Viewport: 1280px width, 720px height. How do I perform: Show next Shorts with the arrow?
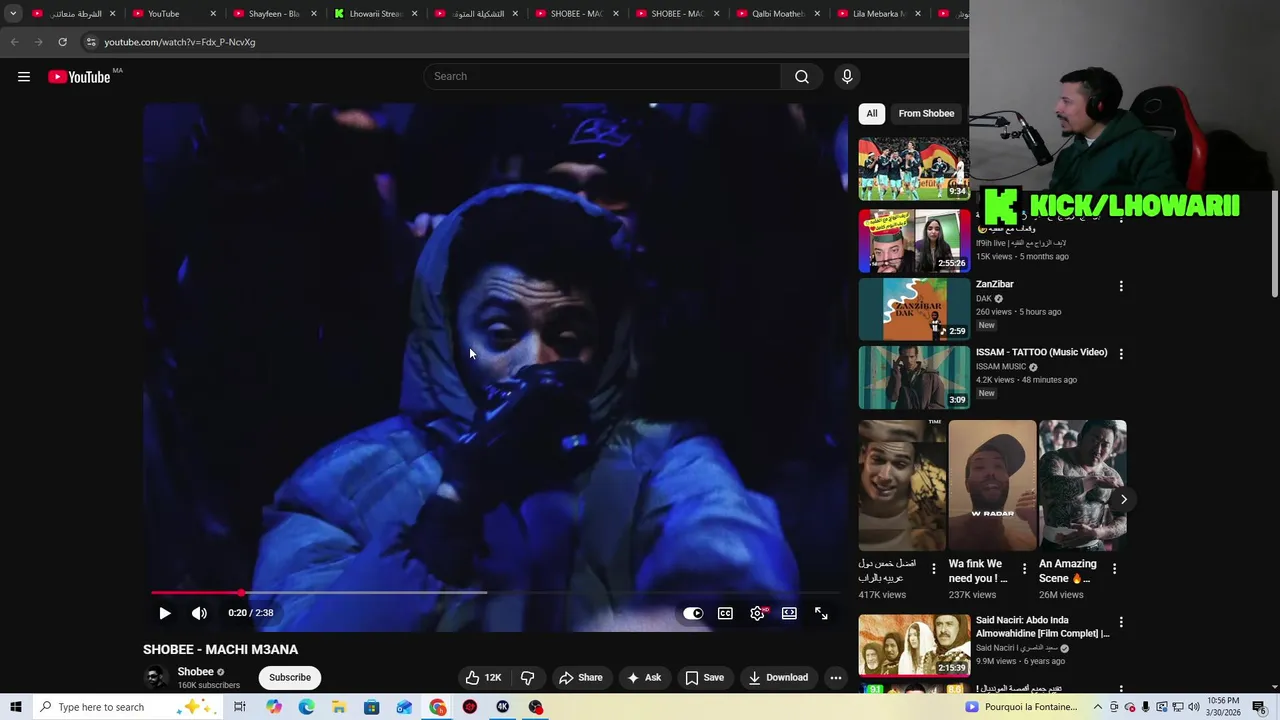[1123, 499]
